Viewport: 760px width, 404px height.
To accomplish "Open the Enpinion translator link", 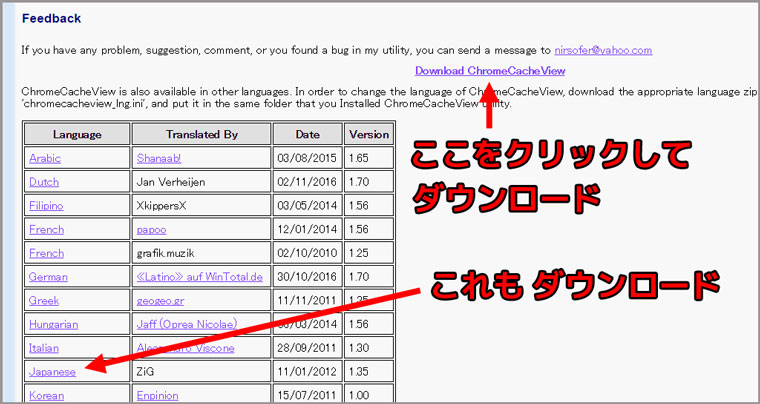I will [x=159, y=395].
